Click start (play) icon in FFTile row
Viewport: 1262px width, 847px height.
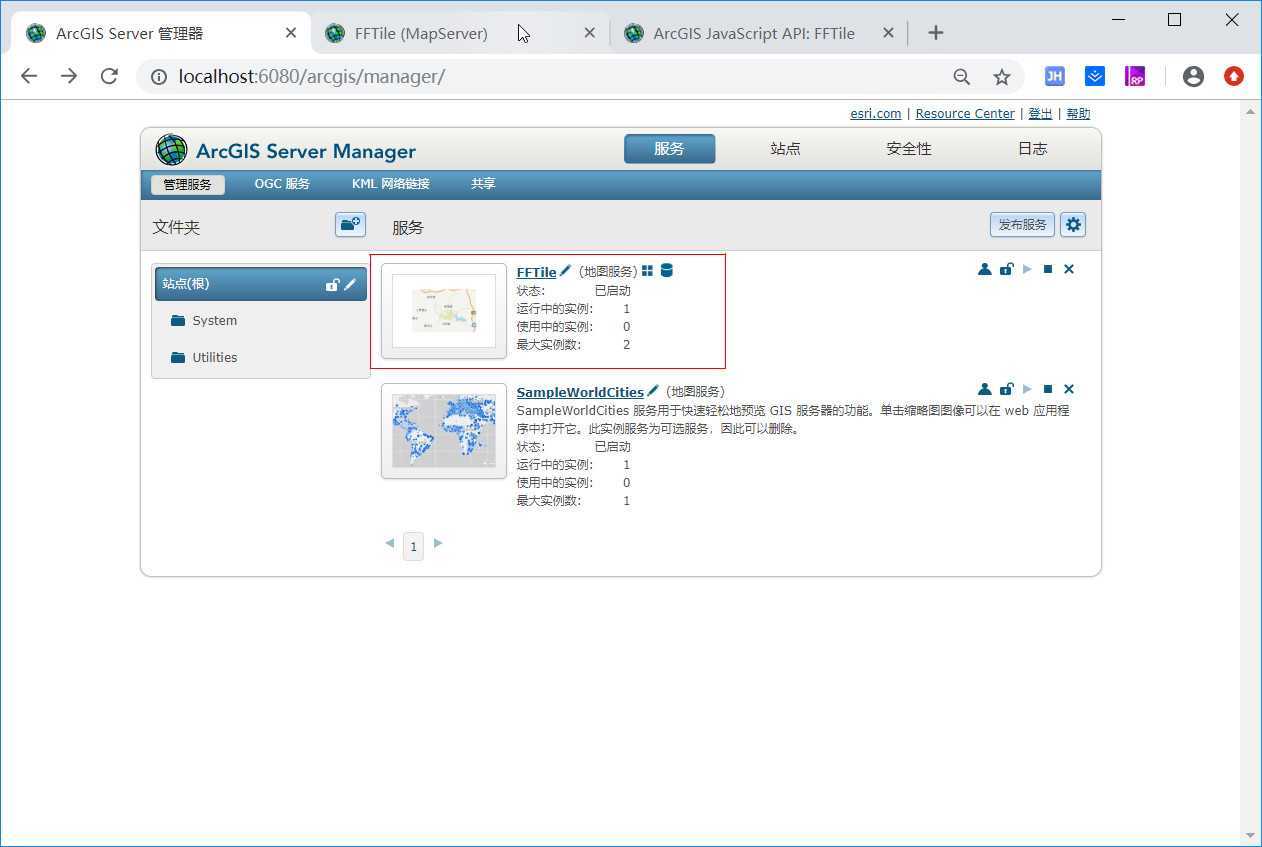(x=1027, y=269)
